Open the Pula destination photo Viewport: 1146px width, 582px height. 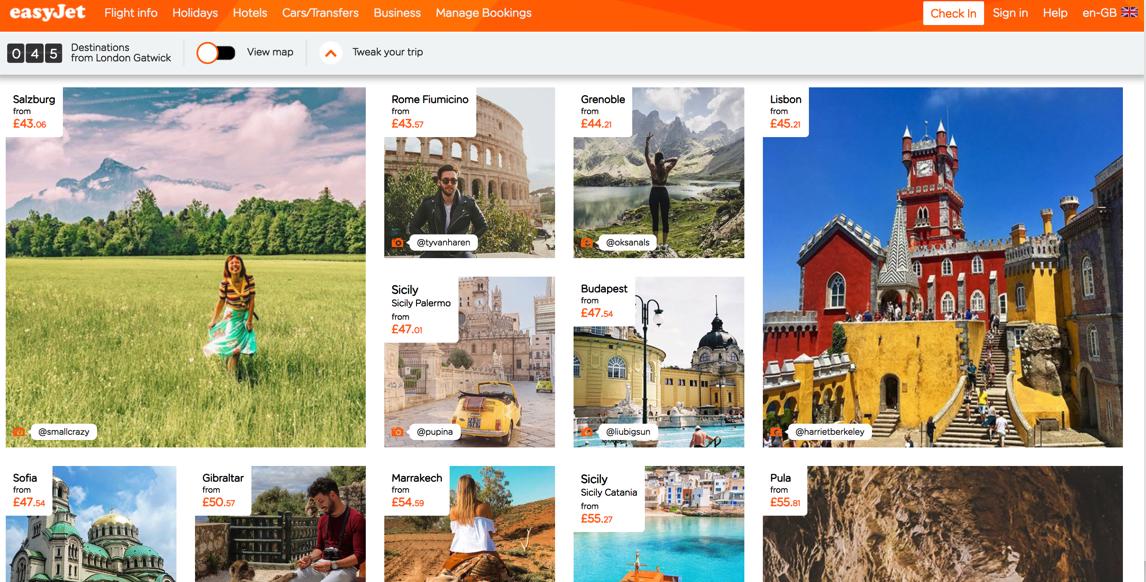tap(943, 524)
